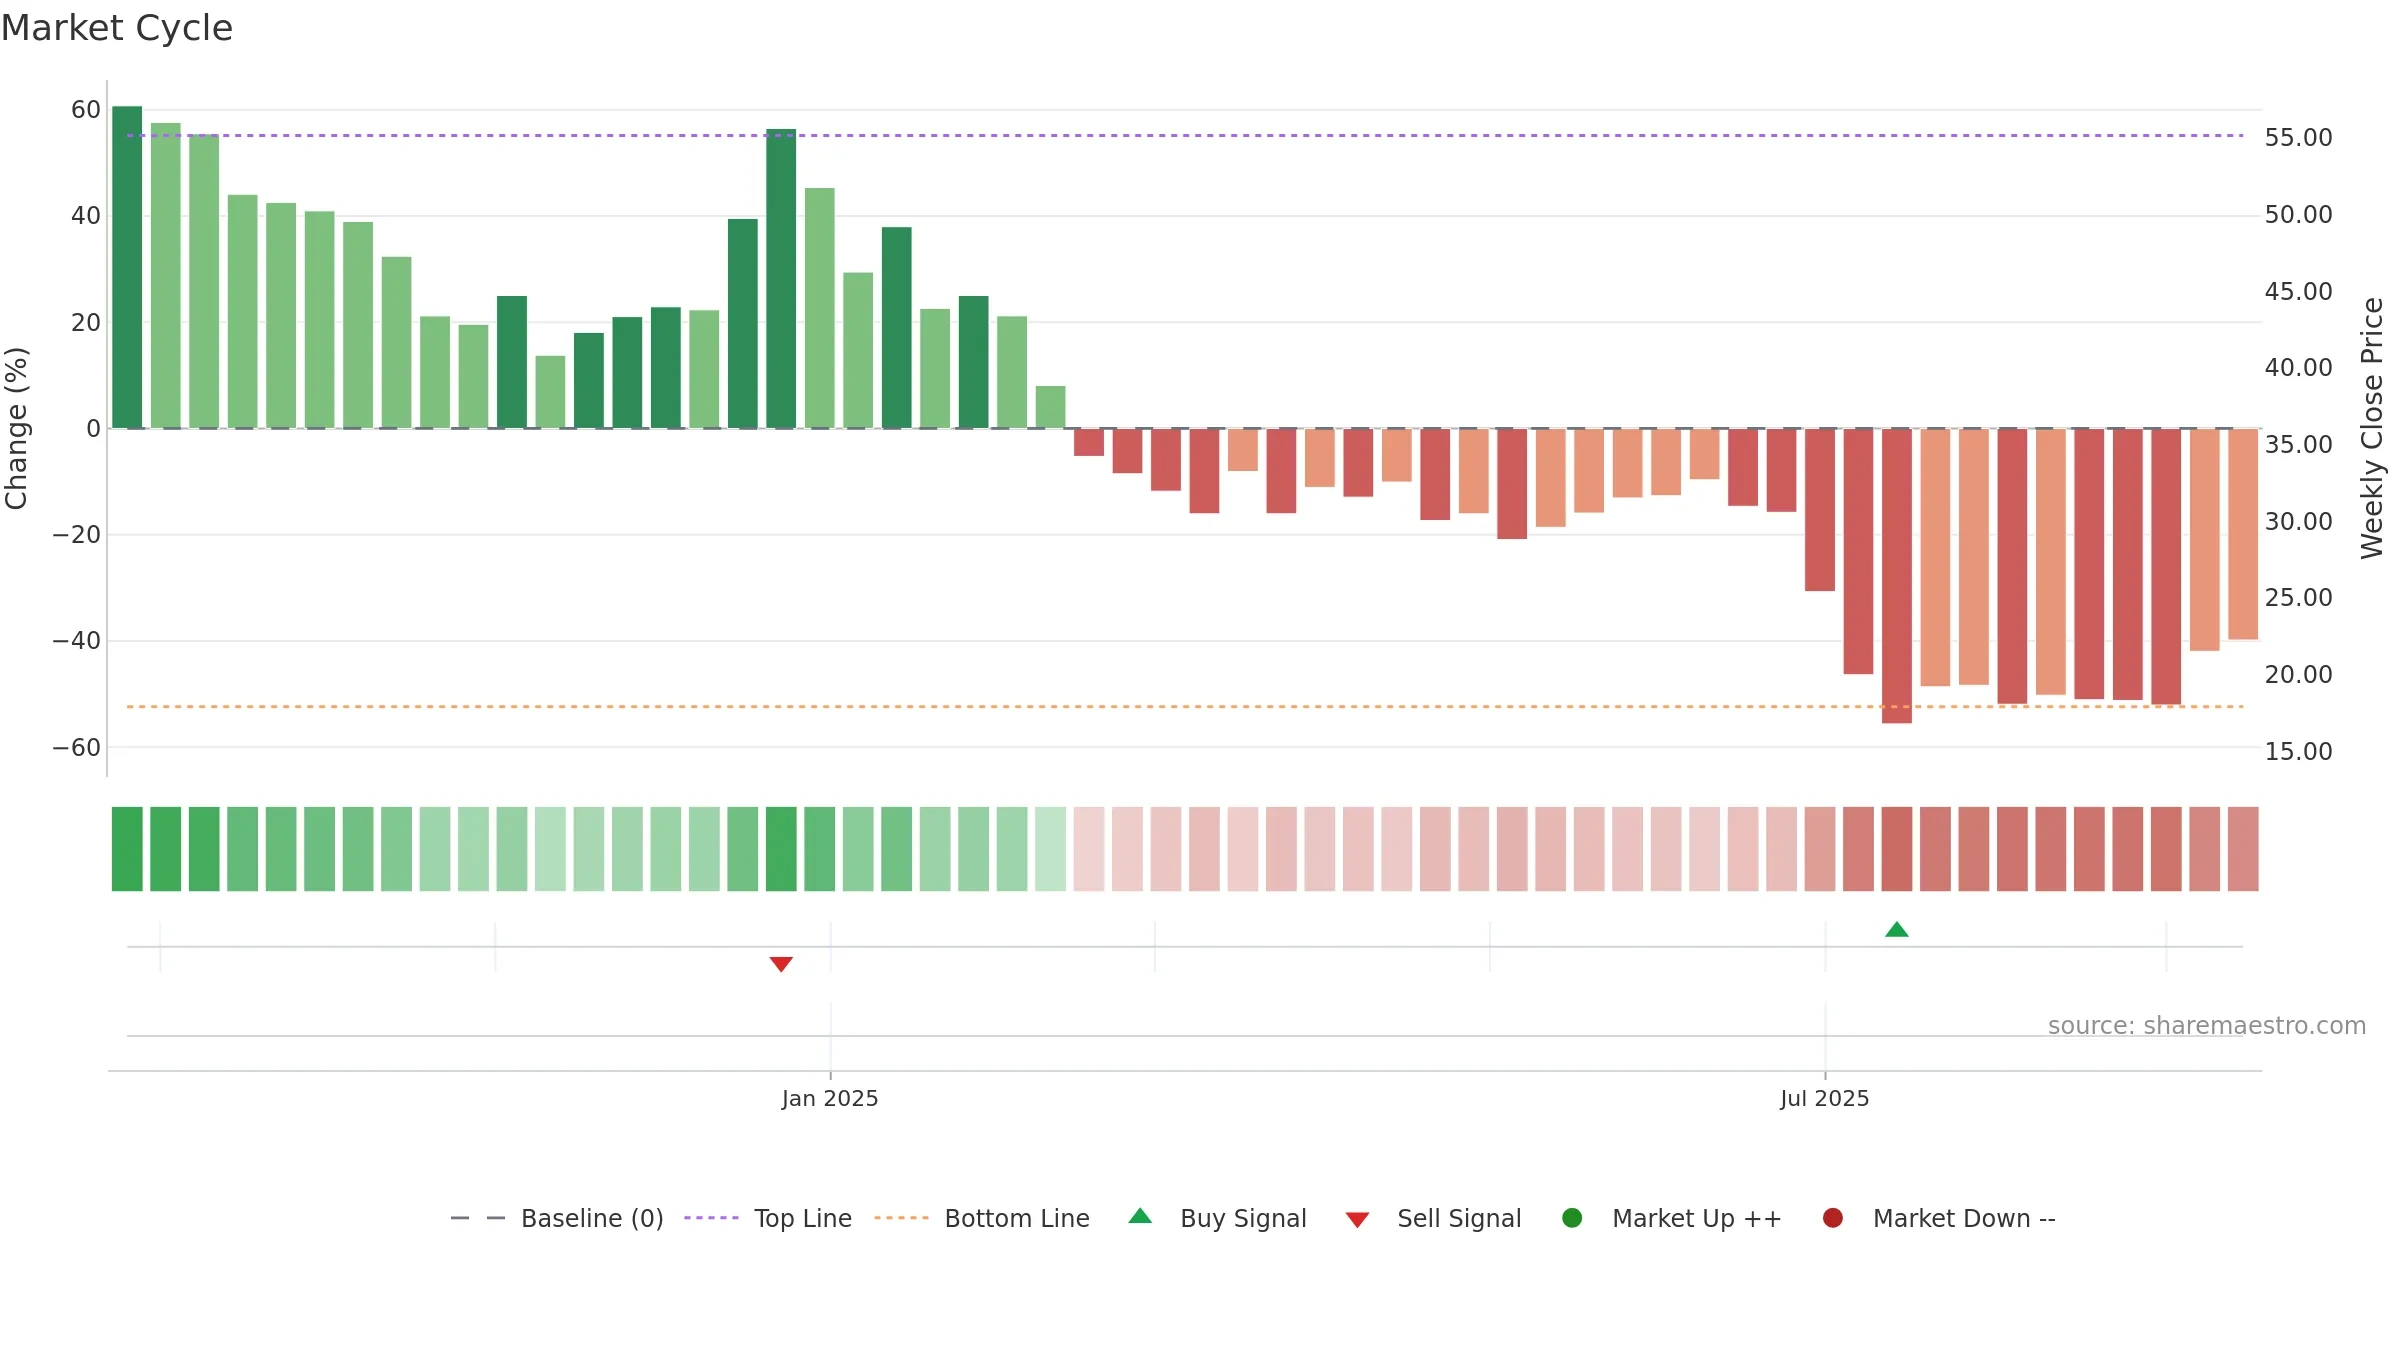Click the 35.00 right axis label

(2298, 445)
